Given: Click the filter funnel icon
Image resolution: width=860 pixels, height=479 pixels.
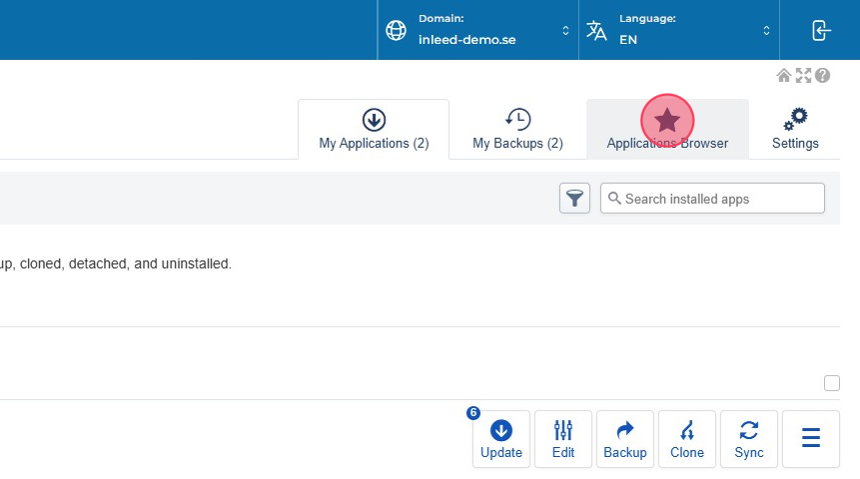Looking at the screenshot, I should [574, 198].
